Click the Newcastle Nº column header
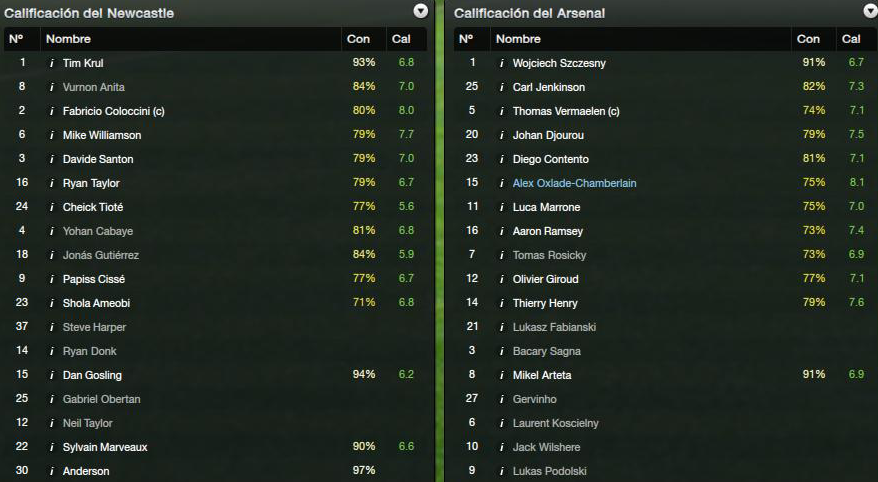Screen dimensions: 878x482 [21, 39]
